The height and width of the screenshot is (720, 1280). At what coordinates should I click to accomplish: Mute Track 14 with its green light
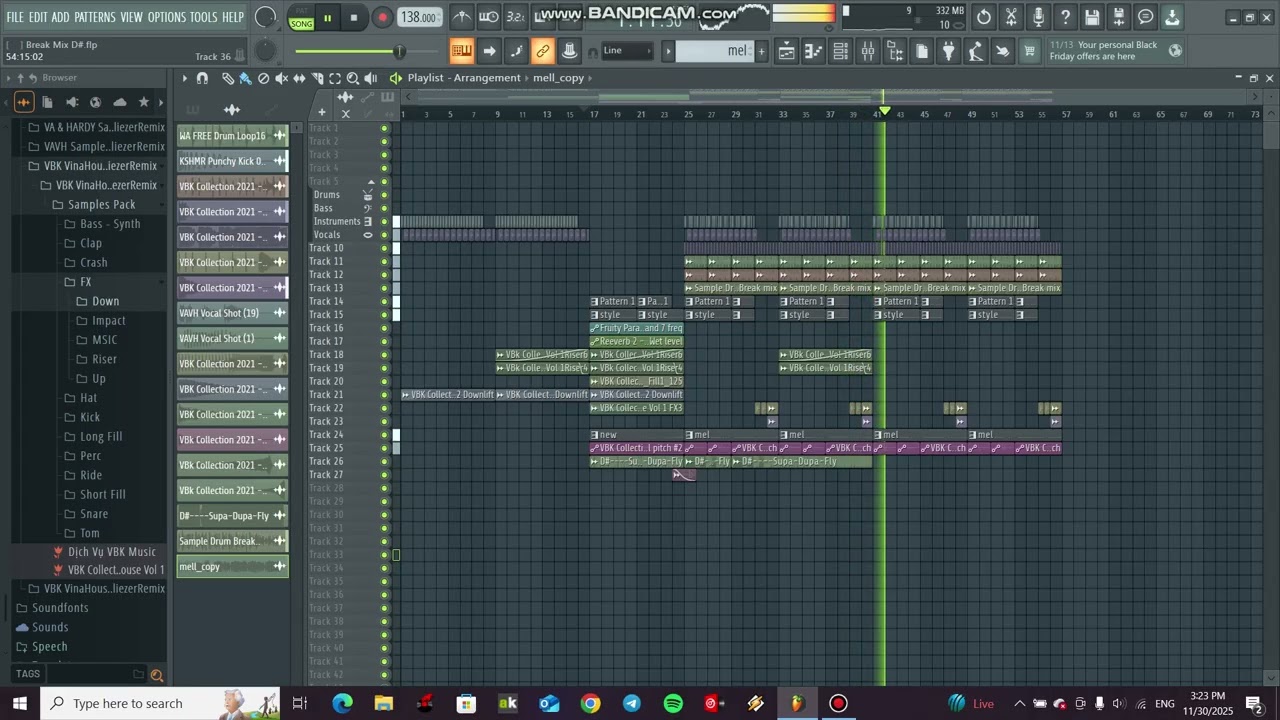[384, 301]
